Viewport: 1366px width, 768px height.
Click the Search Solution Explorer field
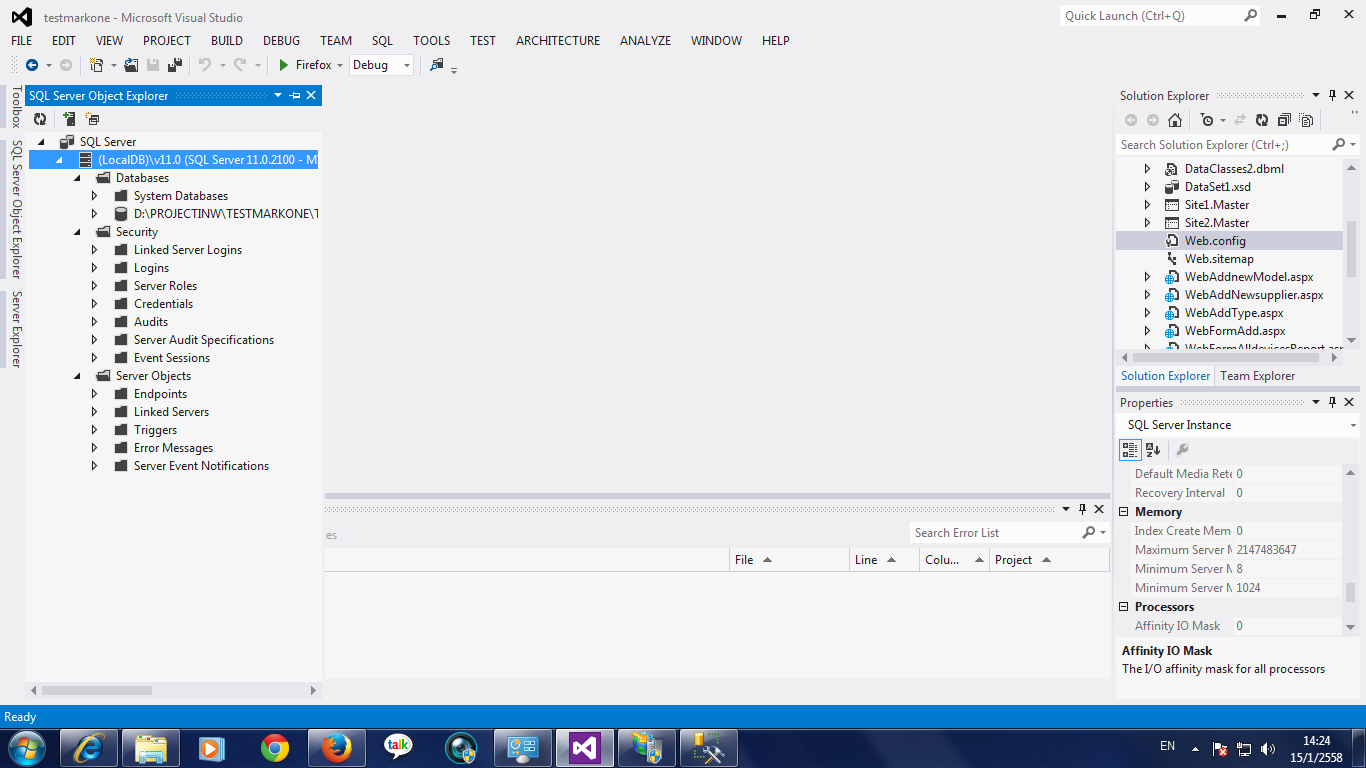(1223, 145)
